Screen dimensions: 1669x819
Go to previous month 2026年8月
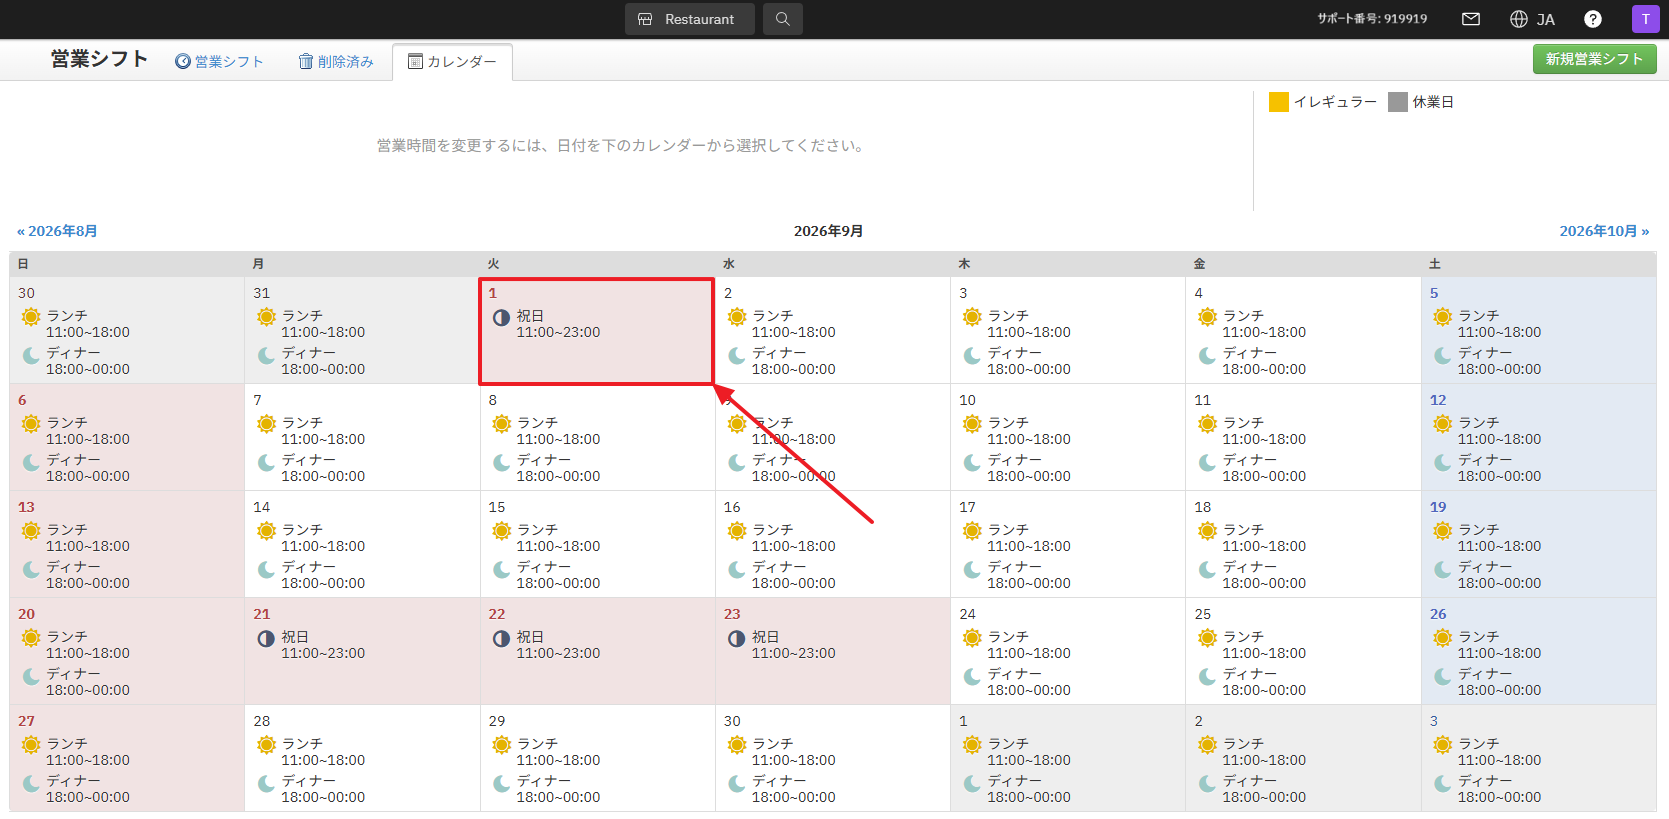tap(57, 231)
